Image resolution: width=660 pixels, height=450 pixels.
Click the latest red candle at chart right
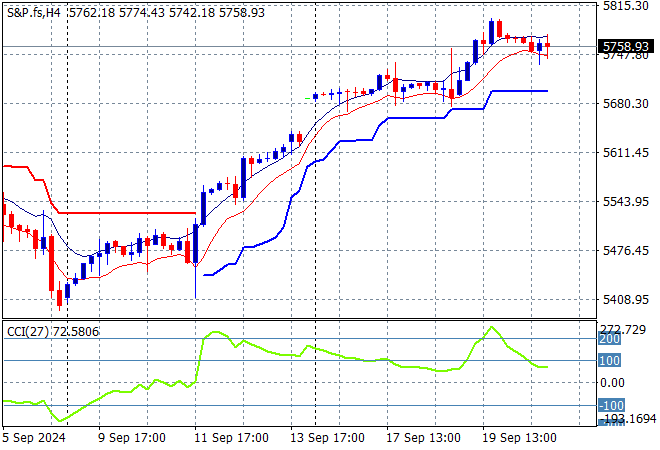pos(547,45)
